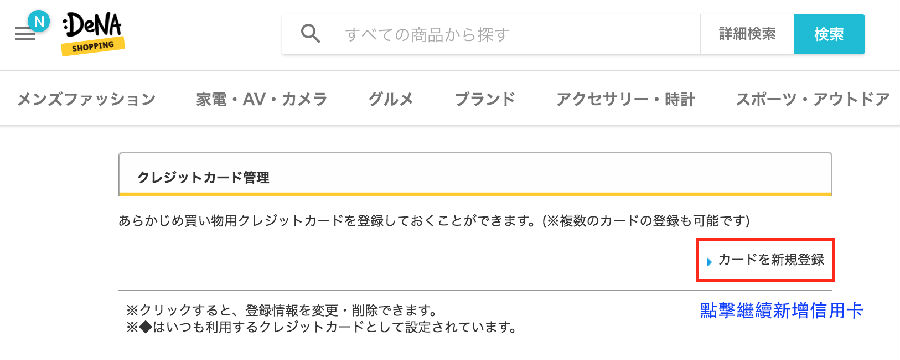Click the magnifying glass search icon

[x=311, y=34]
